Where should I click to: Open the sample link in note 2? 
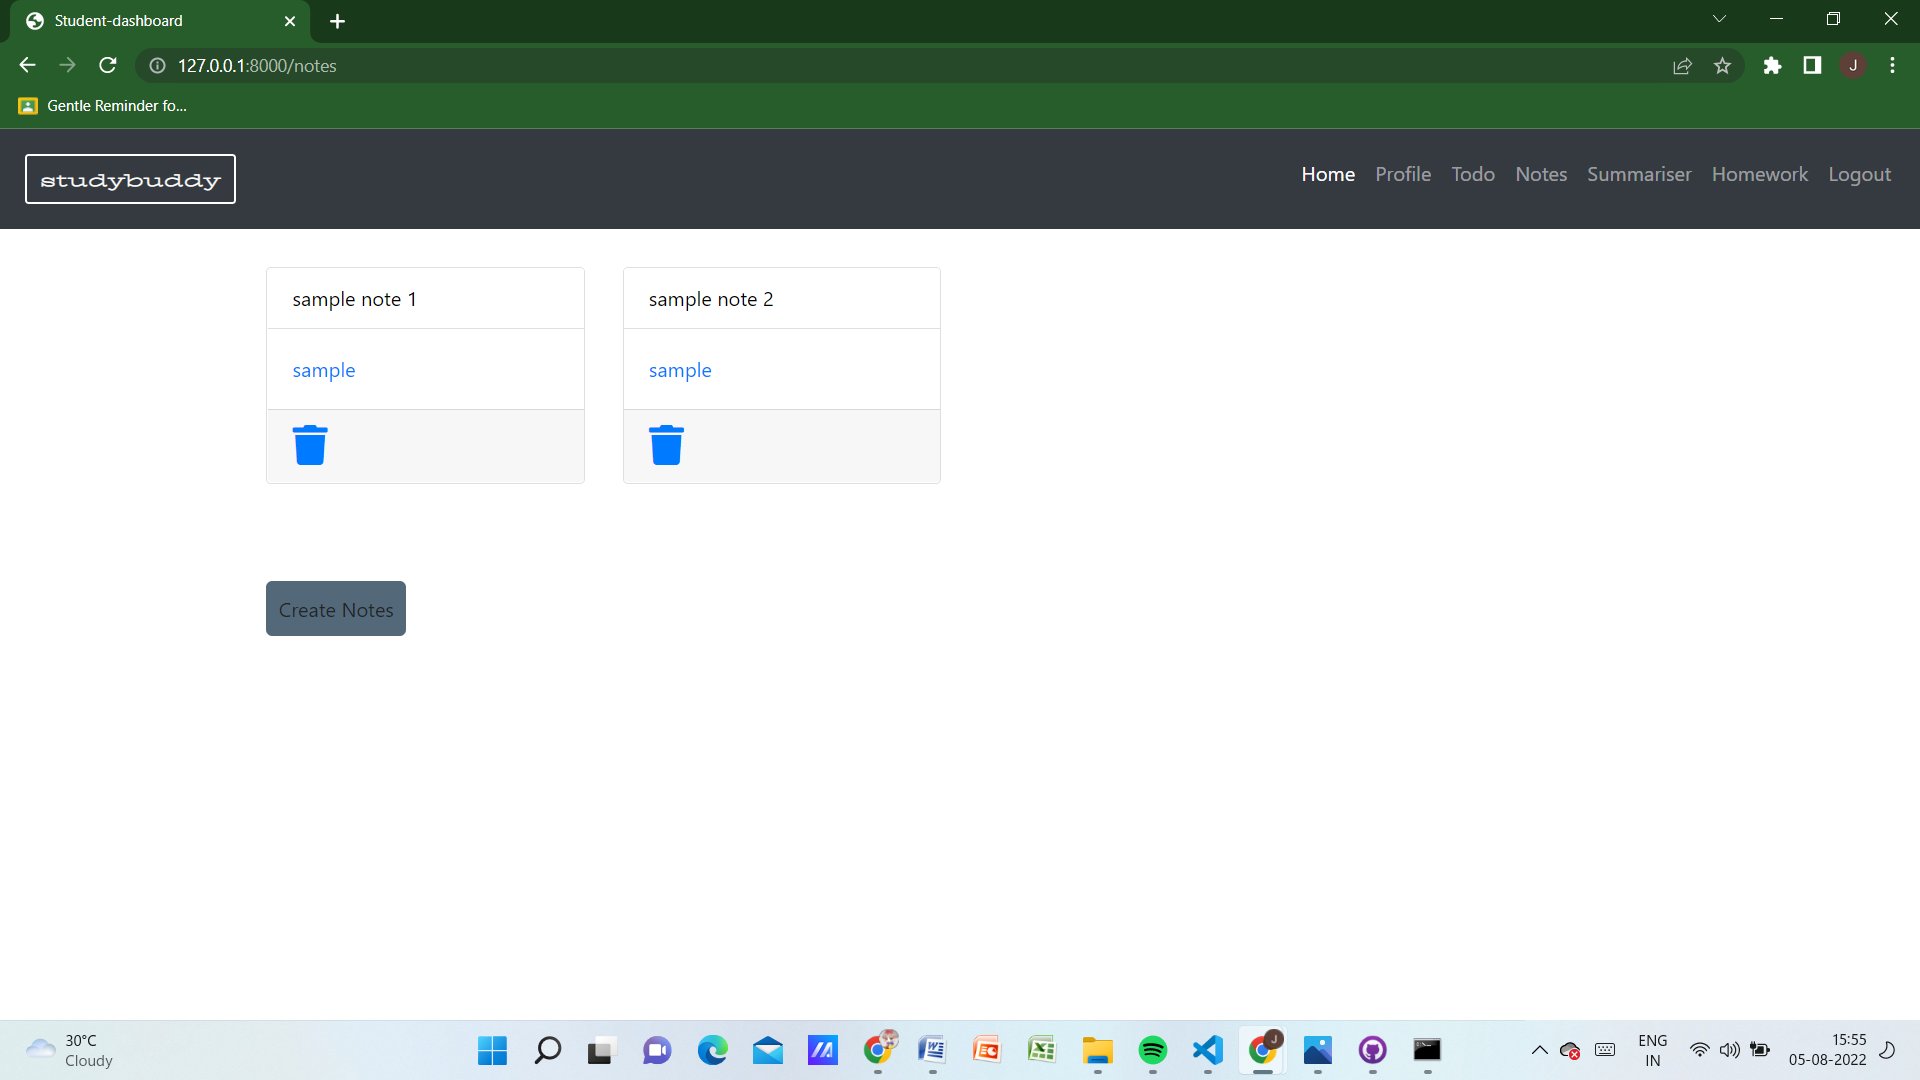(x=680, y=370)
